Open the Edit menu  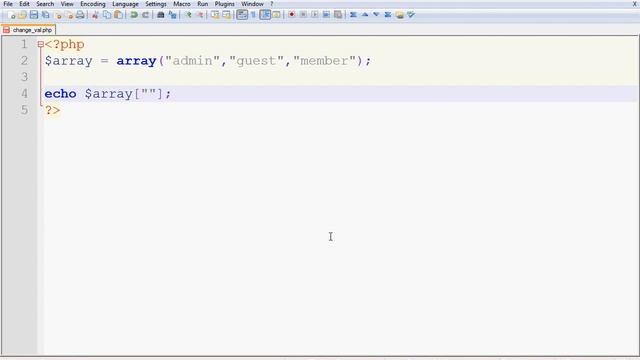click(24, 4)
